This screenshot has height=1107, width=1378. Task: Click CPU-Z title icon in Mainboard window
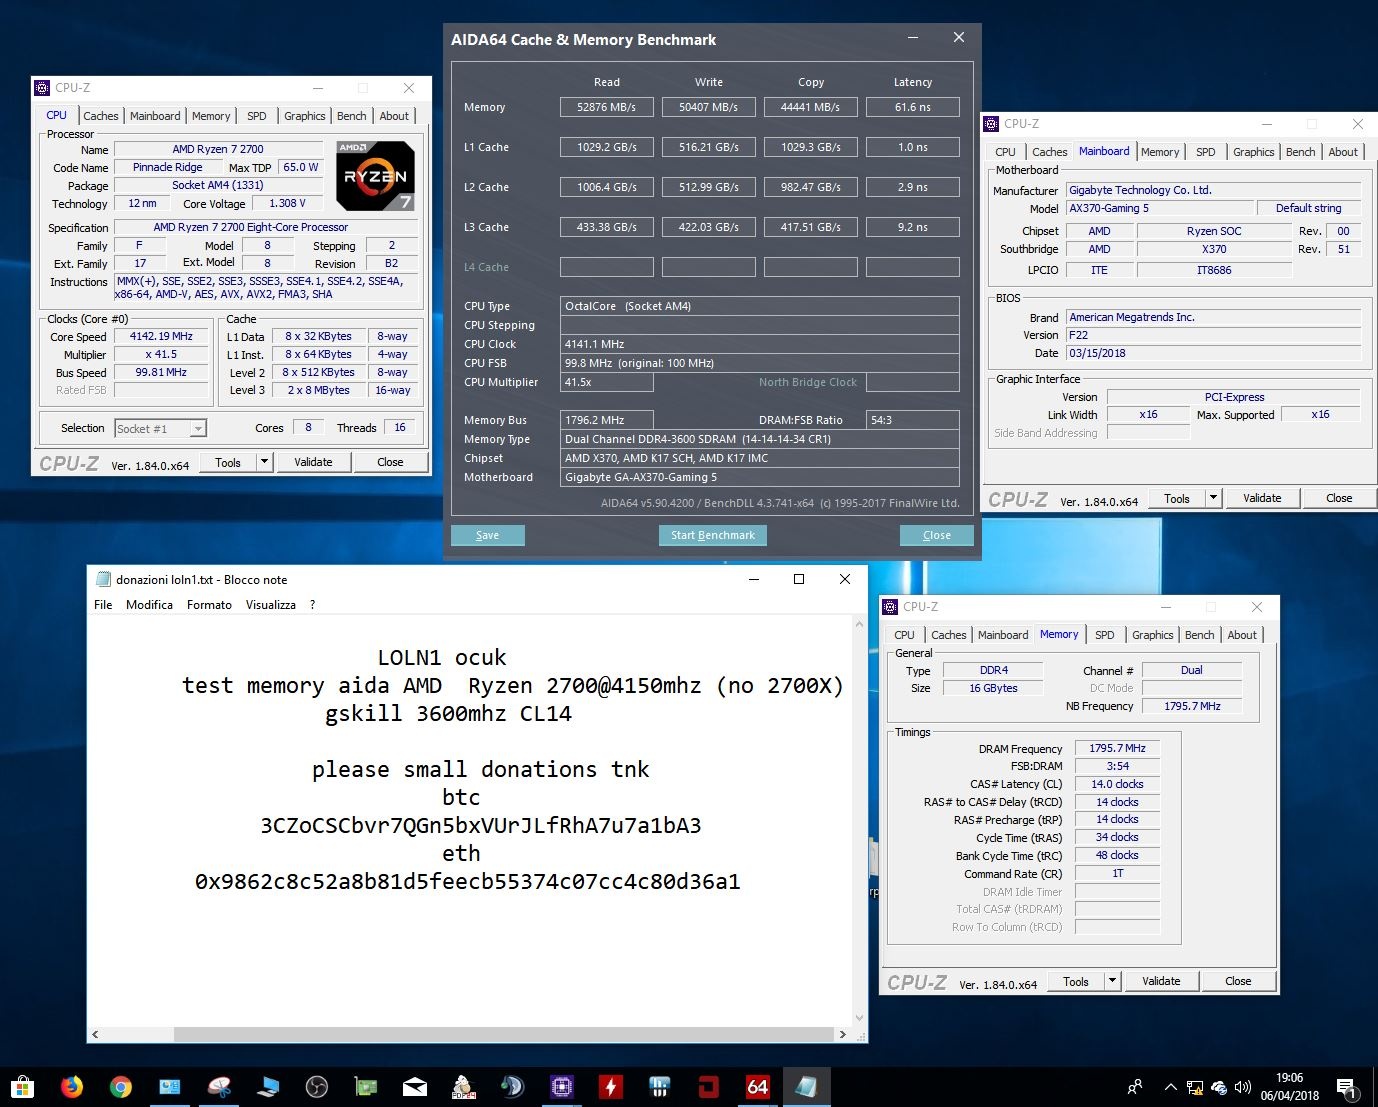coord(991,124)
